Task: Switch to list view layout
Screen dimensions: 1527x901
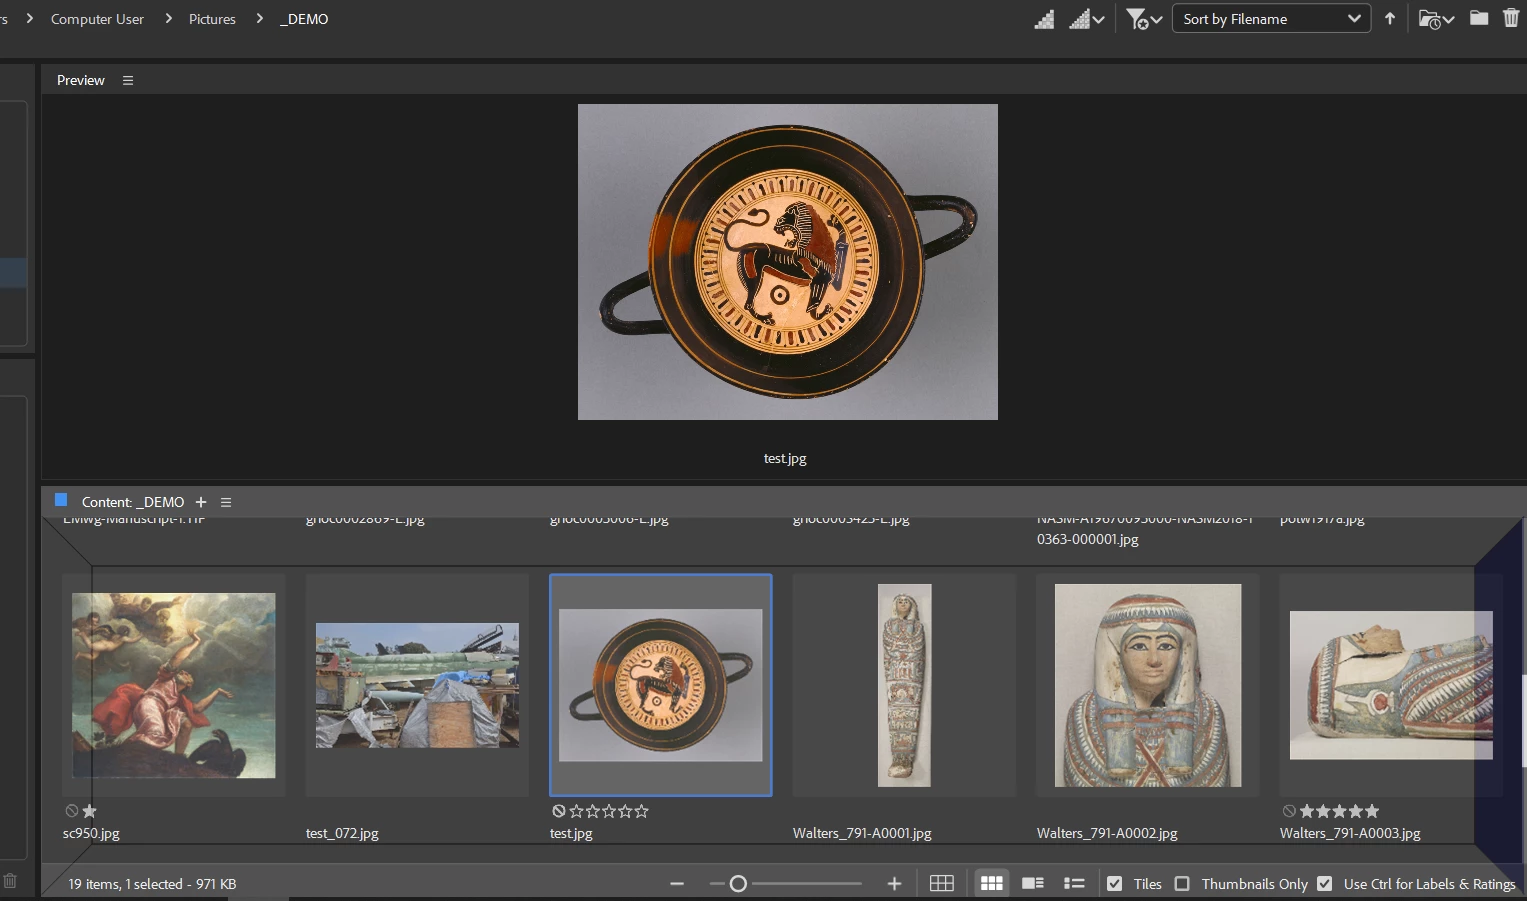Action: coord(1074,884)
